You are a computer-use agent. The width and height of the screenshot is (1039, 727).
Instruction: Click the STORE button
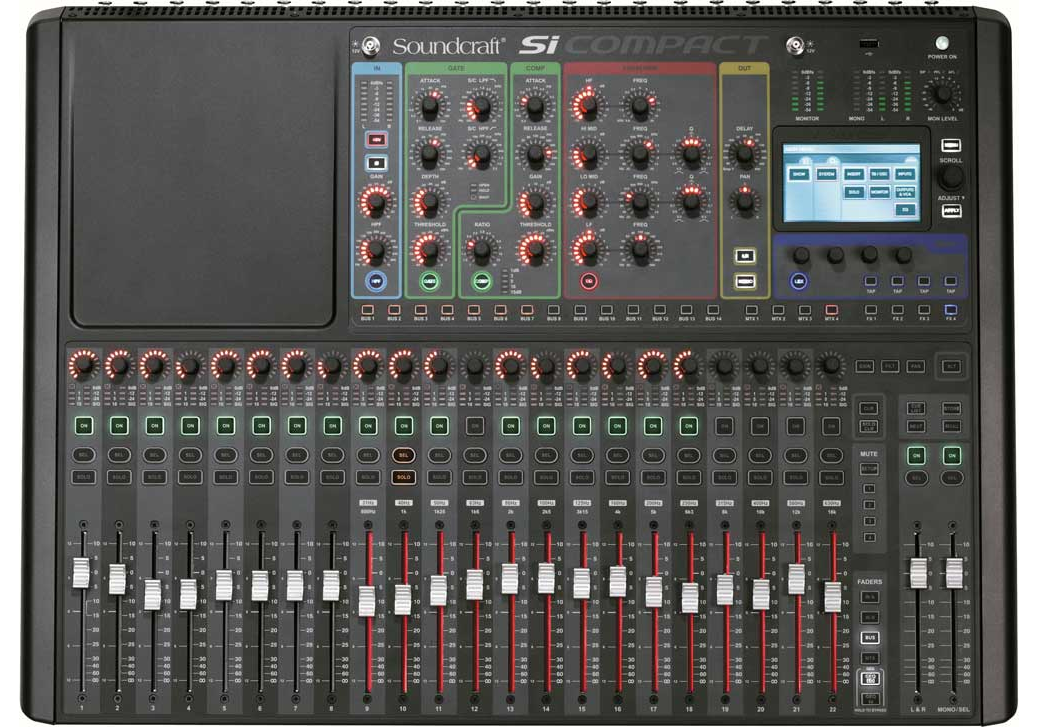952,408
